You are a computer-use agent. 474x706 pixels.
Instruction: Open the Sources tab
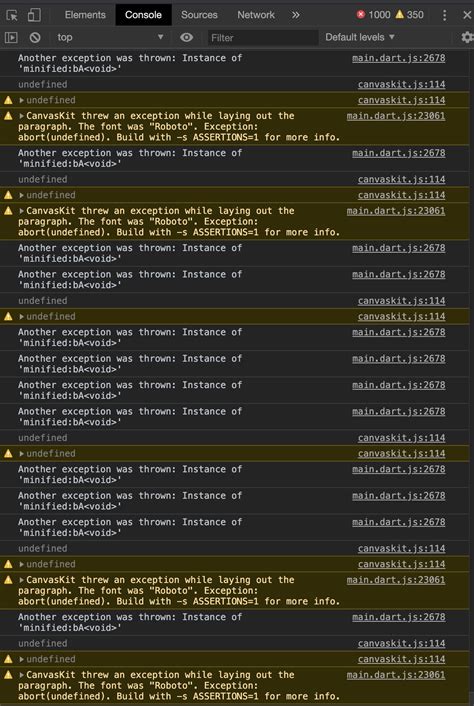(199, 15)
